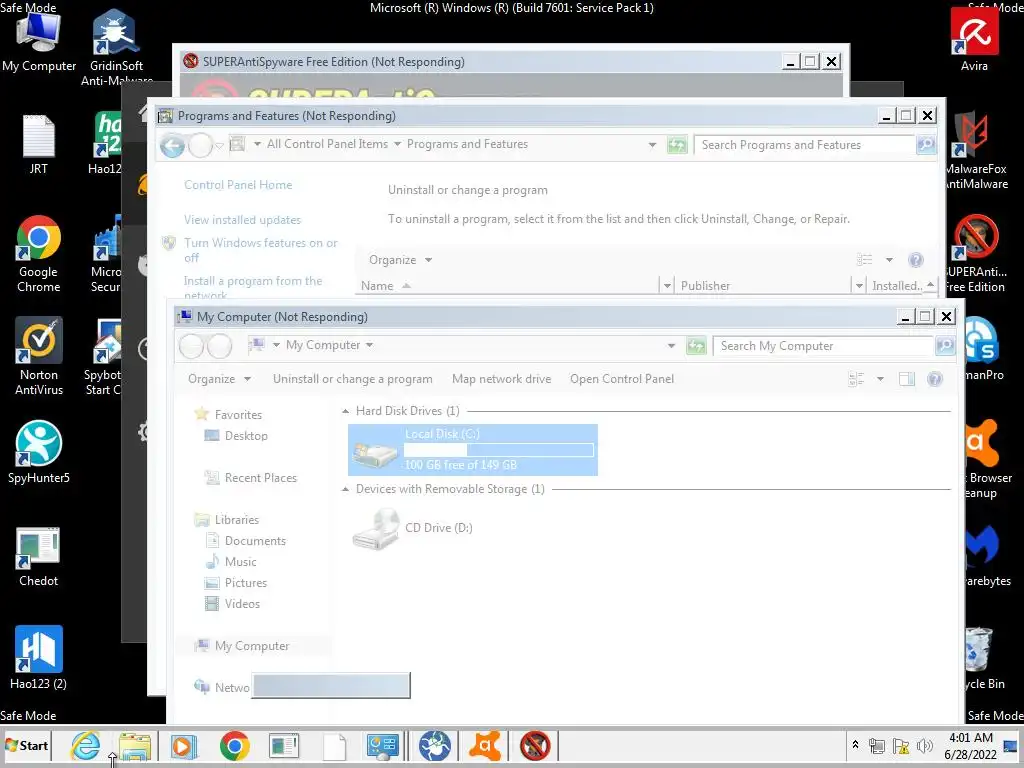The width and height of the screenshot is (1024, 768).
Task: Open Organize dropdown in Programs and Features
Action: point(400,260)
